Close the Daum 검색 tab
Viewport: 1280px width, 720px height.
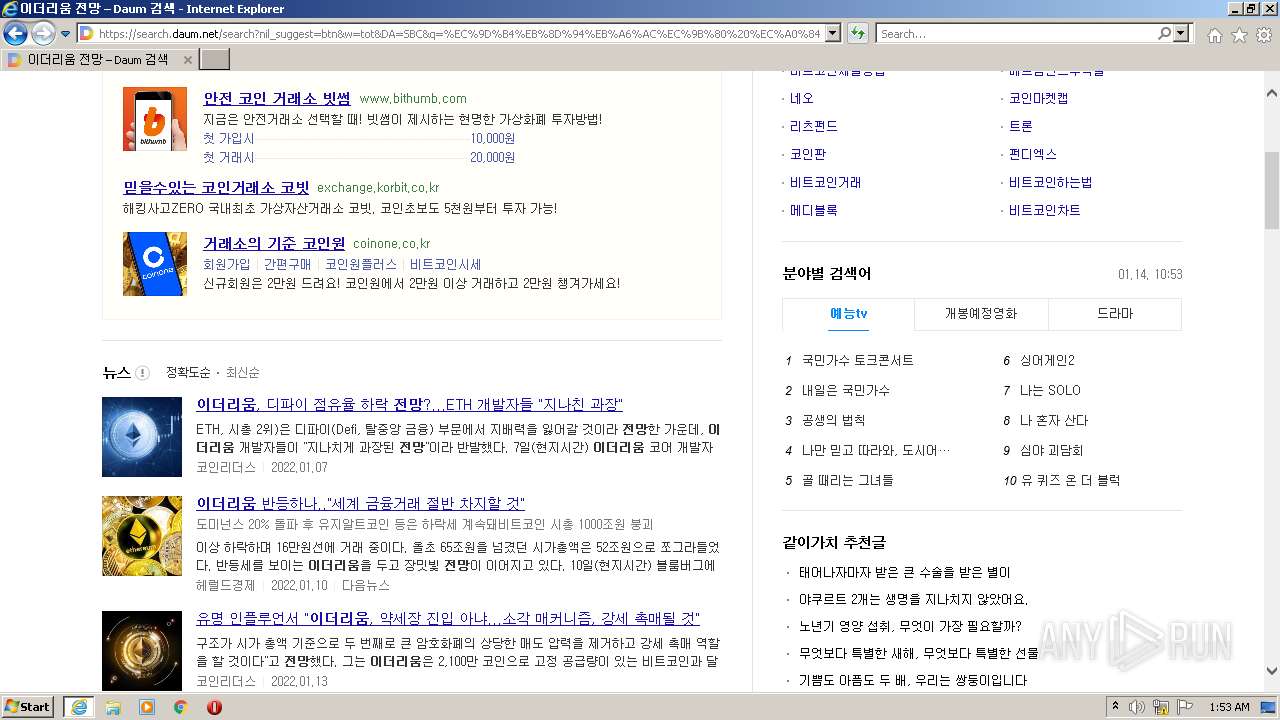pos(187,60)
